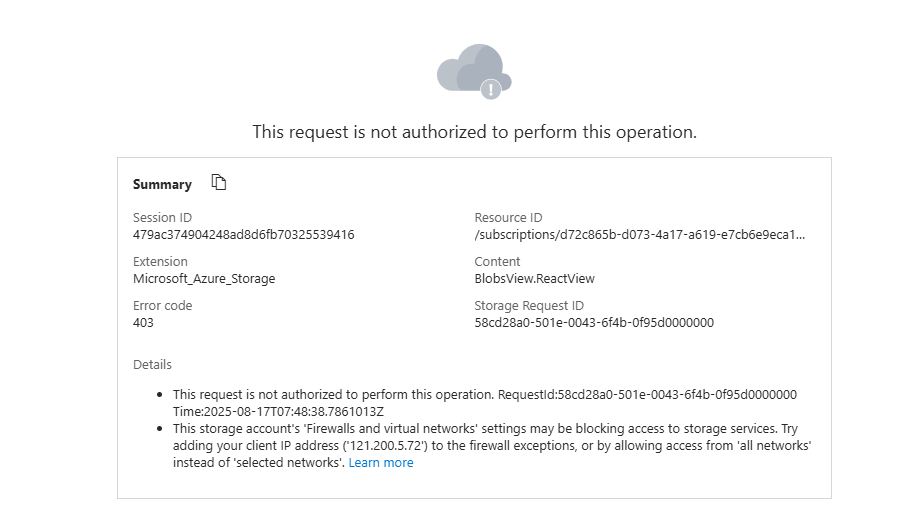The width and height of the screenshot is (922, 522).
Task: Click the 'not authorized' error heading
Action: click(474, 132)
